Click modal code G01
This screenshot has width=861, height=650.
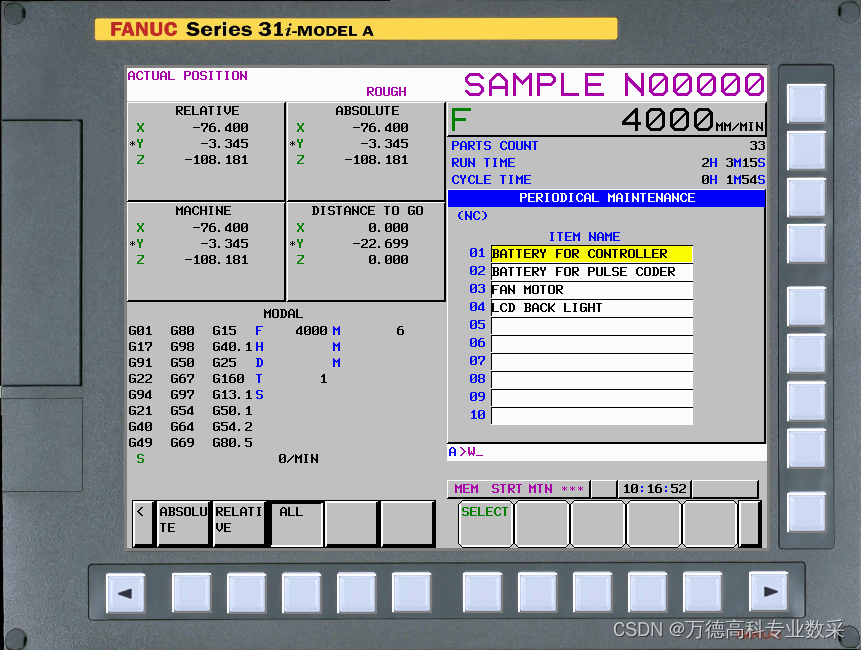[x=140, y=330]
